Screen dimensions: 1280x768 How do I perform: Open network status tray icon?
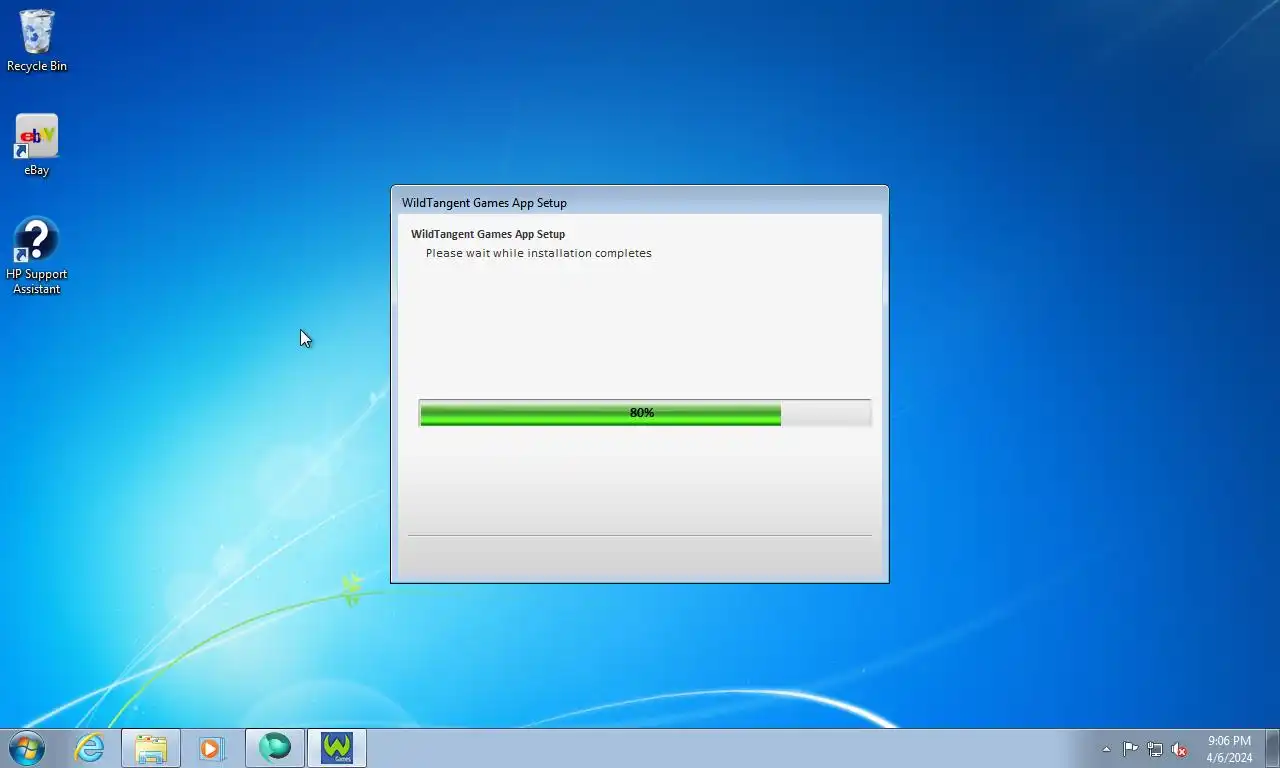pos(1155,749)
